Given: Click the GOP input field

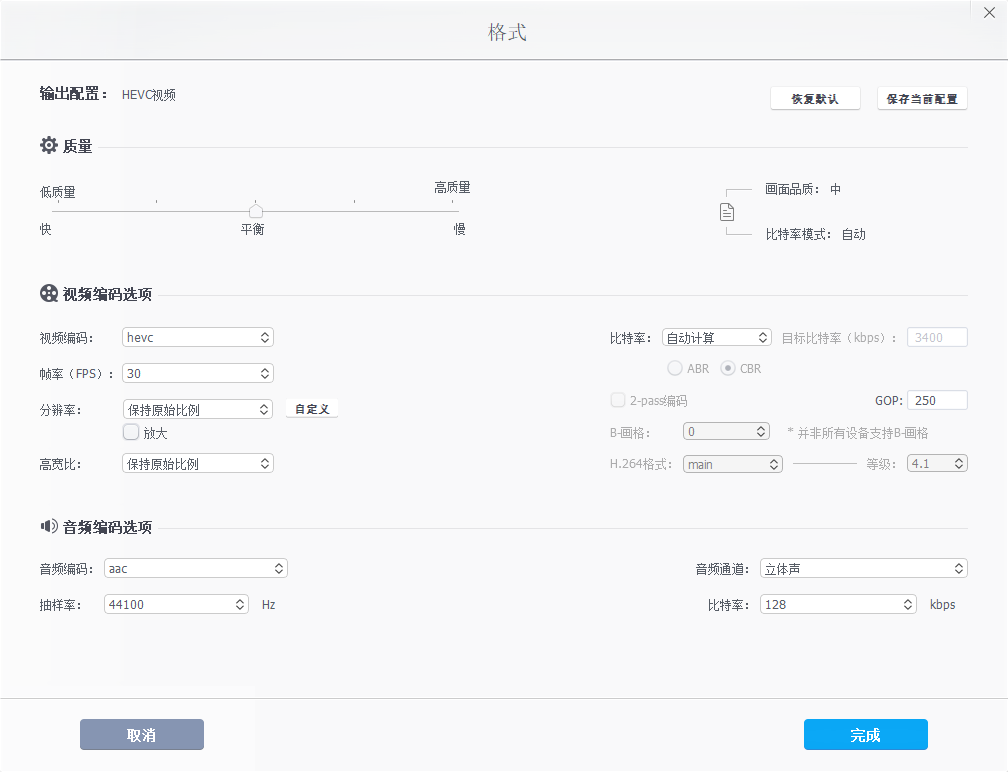Looking at the screenshot, I should click(x=936, y=400).
